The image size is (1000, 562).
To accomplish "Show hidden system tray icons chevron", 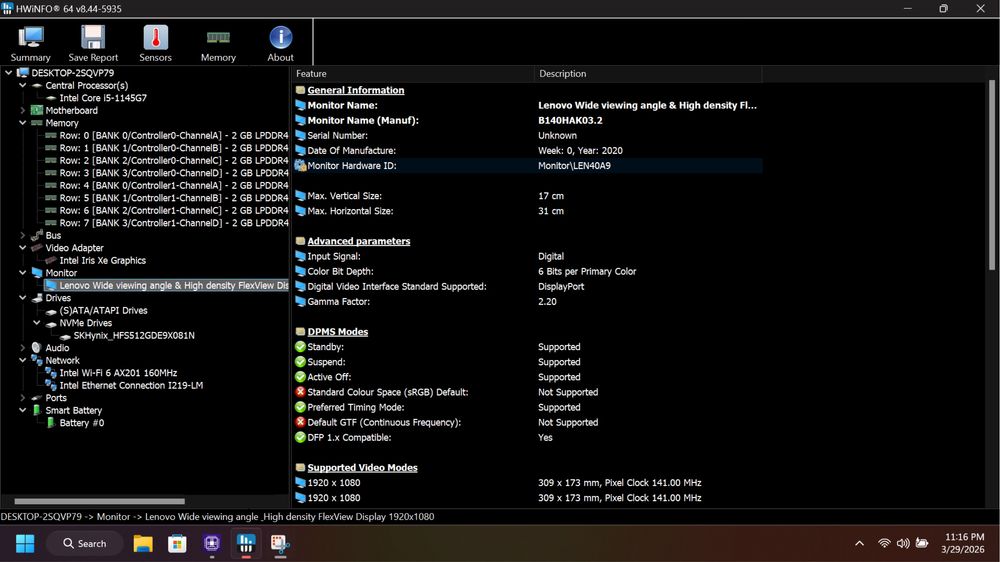I will tap(859, 544).
